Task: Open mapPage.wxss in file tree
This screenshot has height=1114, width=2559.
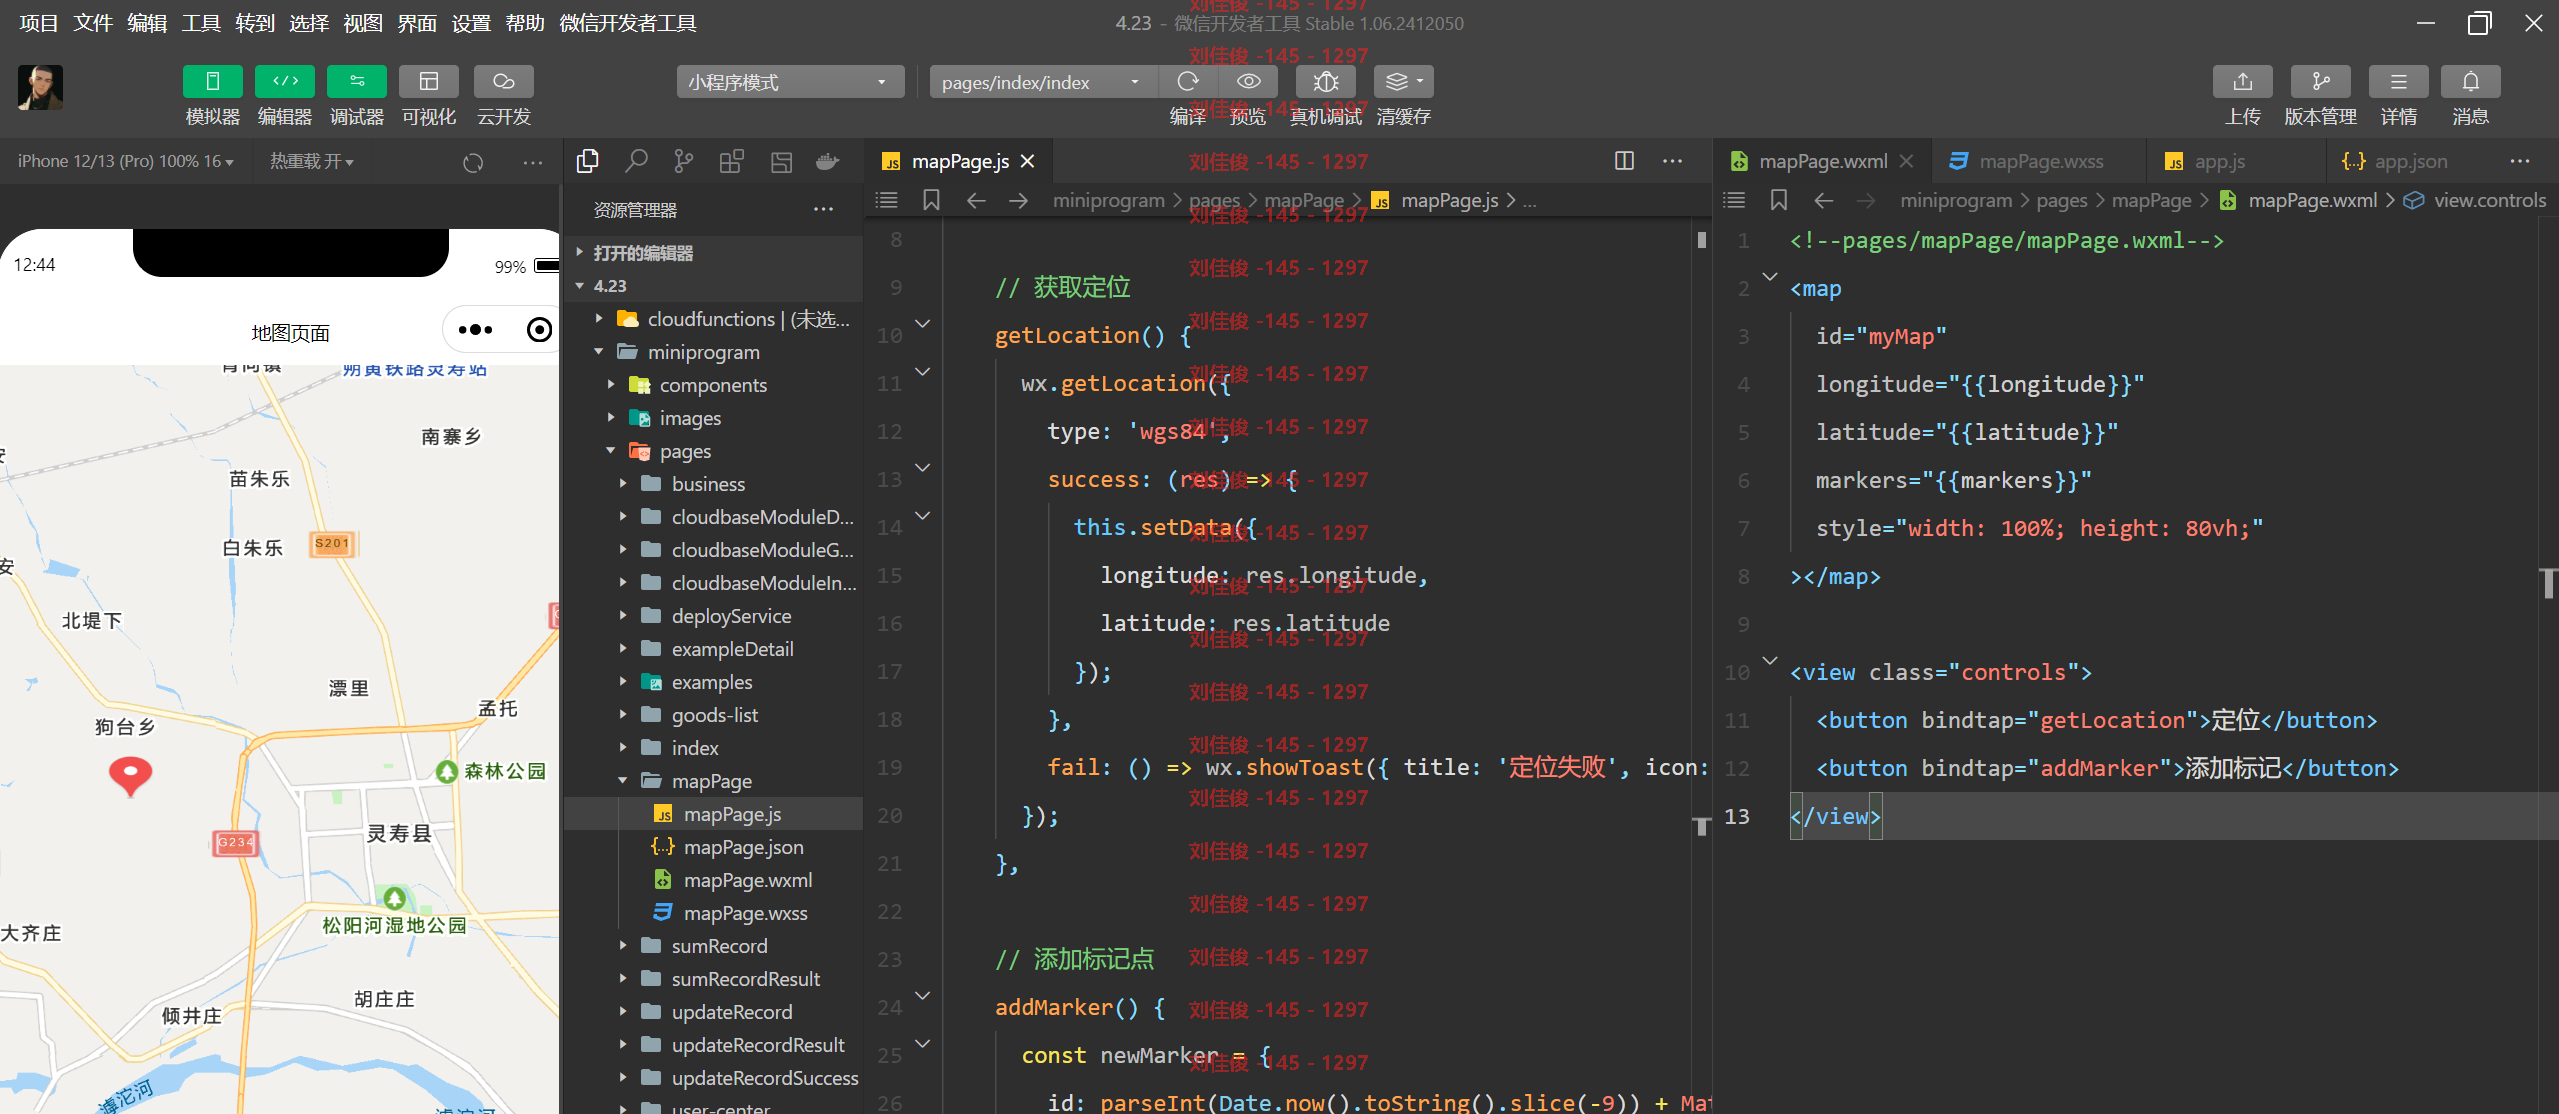Action: [713, 913]
